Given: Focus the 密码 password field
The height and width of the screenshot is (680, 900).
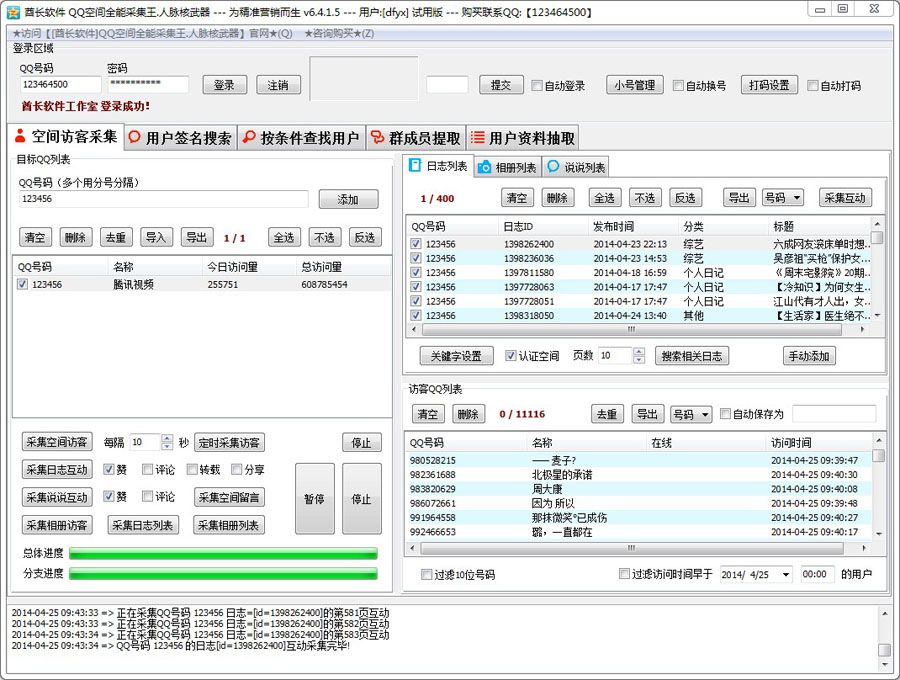Looking at the screenshot, I should pos(148,84).
